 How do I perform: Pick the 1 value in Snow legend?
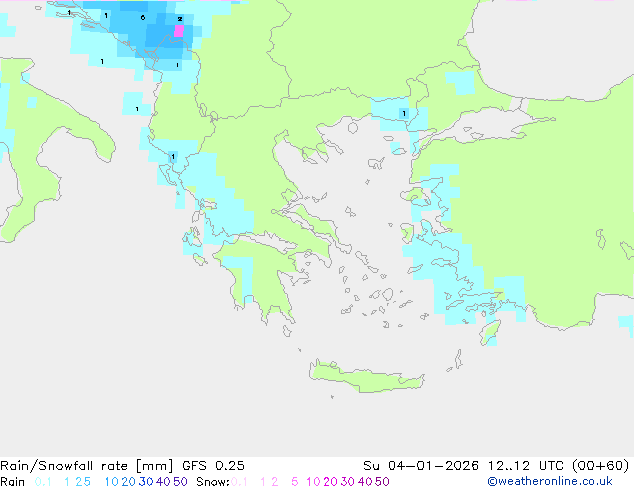click(x=264, y=482)
